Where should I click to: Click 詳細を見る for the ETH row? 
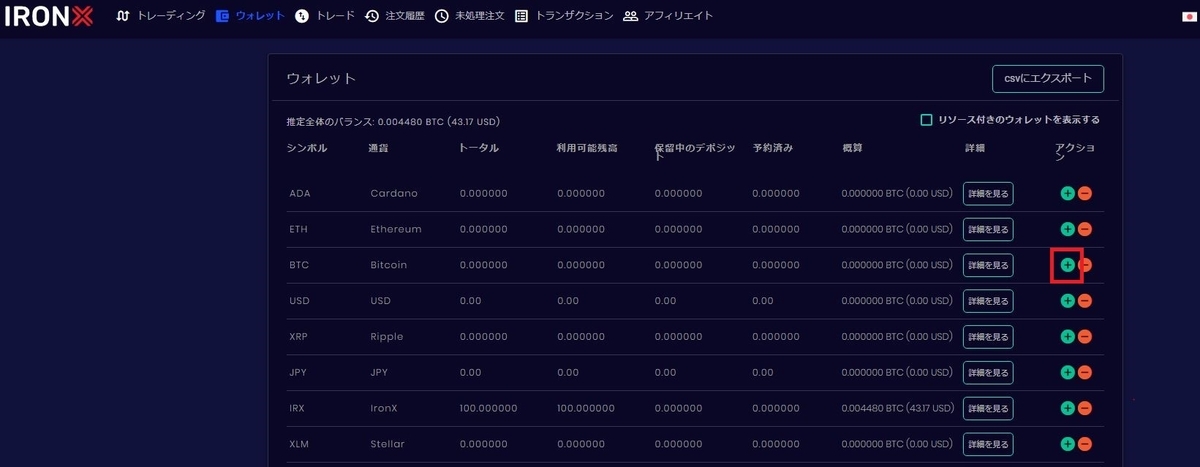(988, 229)
